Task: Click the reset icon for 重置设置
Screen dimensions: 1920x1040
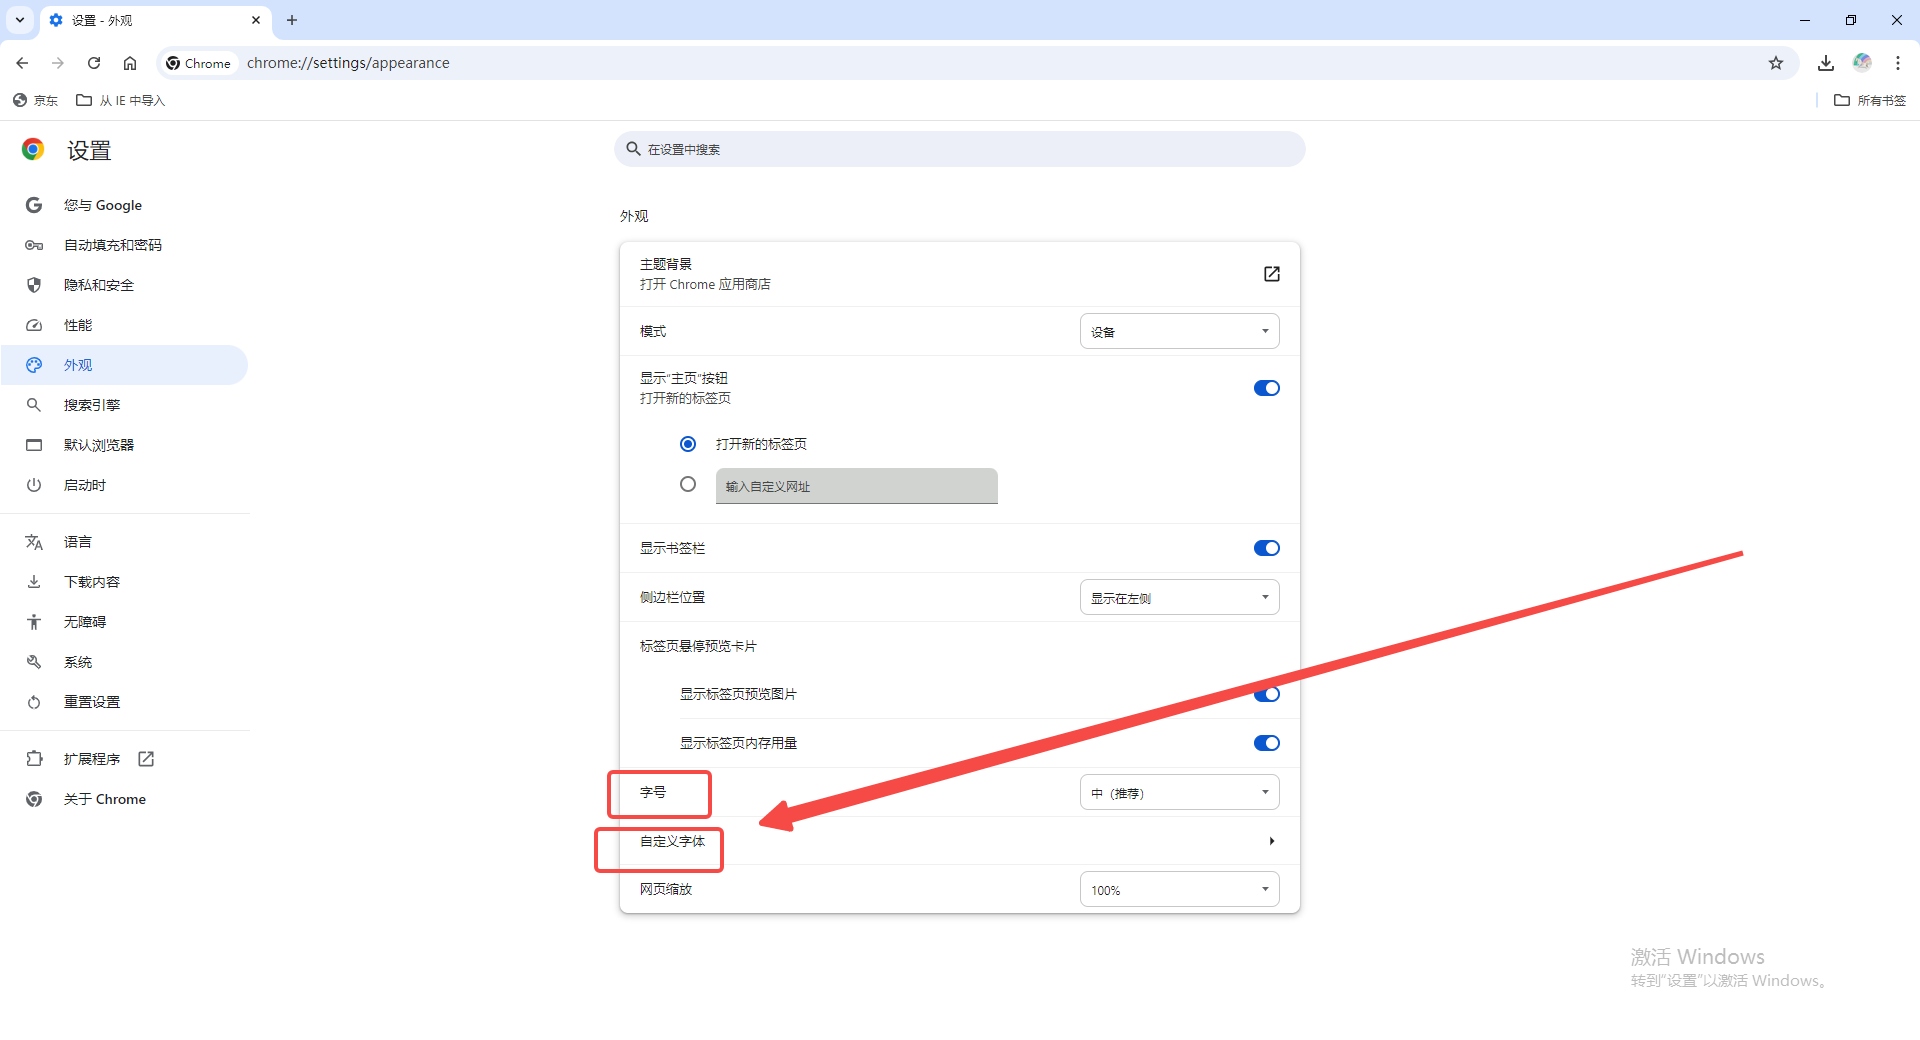Action: (34, 702)
